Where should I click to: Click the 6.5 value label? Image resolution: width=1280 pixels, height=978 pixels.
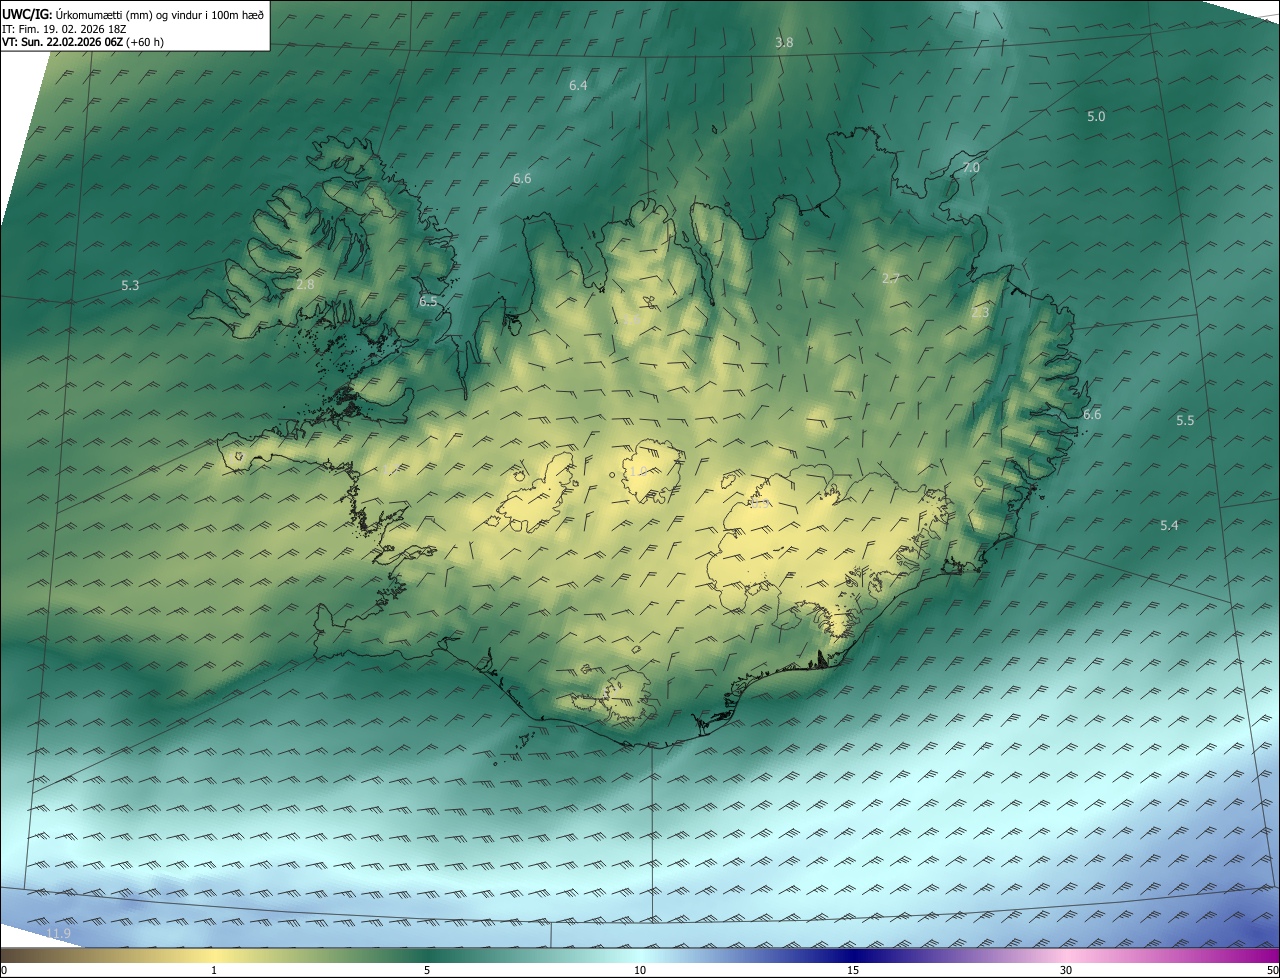coord(428,301)
